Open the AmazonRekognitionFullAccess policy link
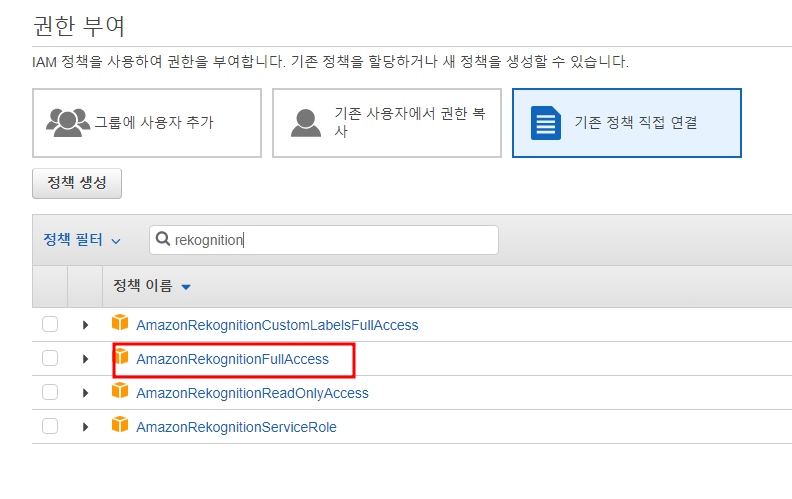Screen dimensions: 792x499 pos(232,359)
